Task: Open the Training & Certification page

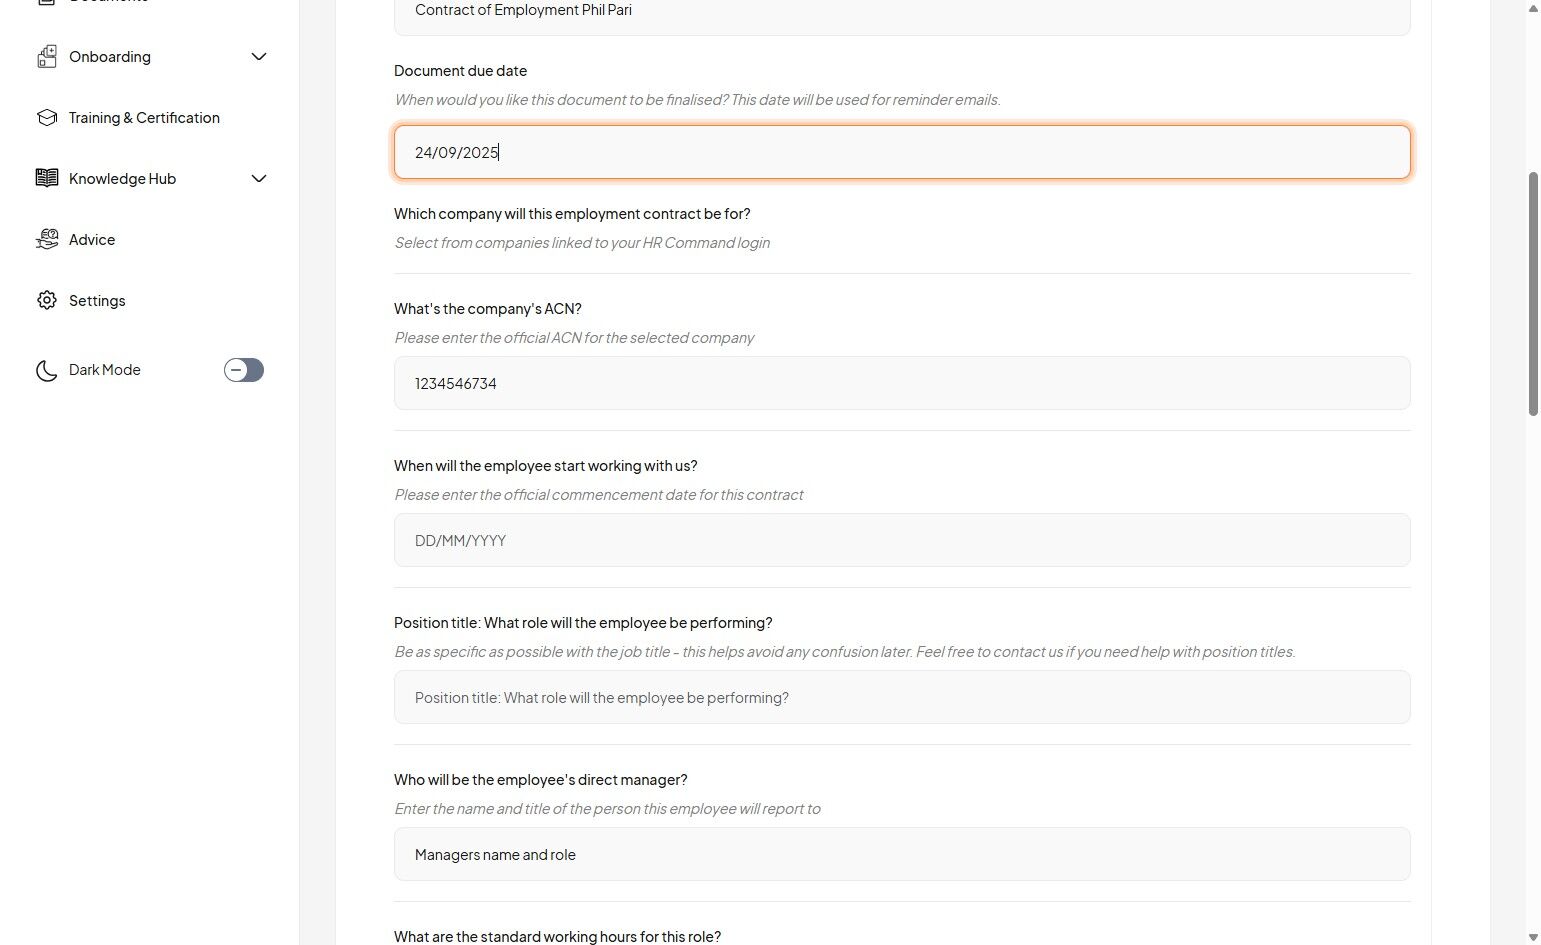Action: (144, 118)
